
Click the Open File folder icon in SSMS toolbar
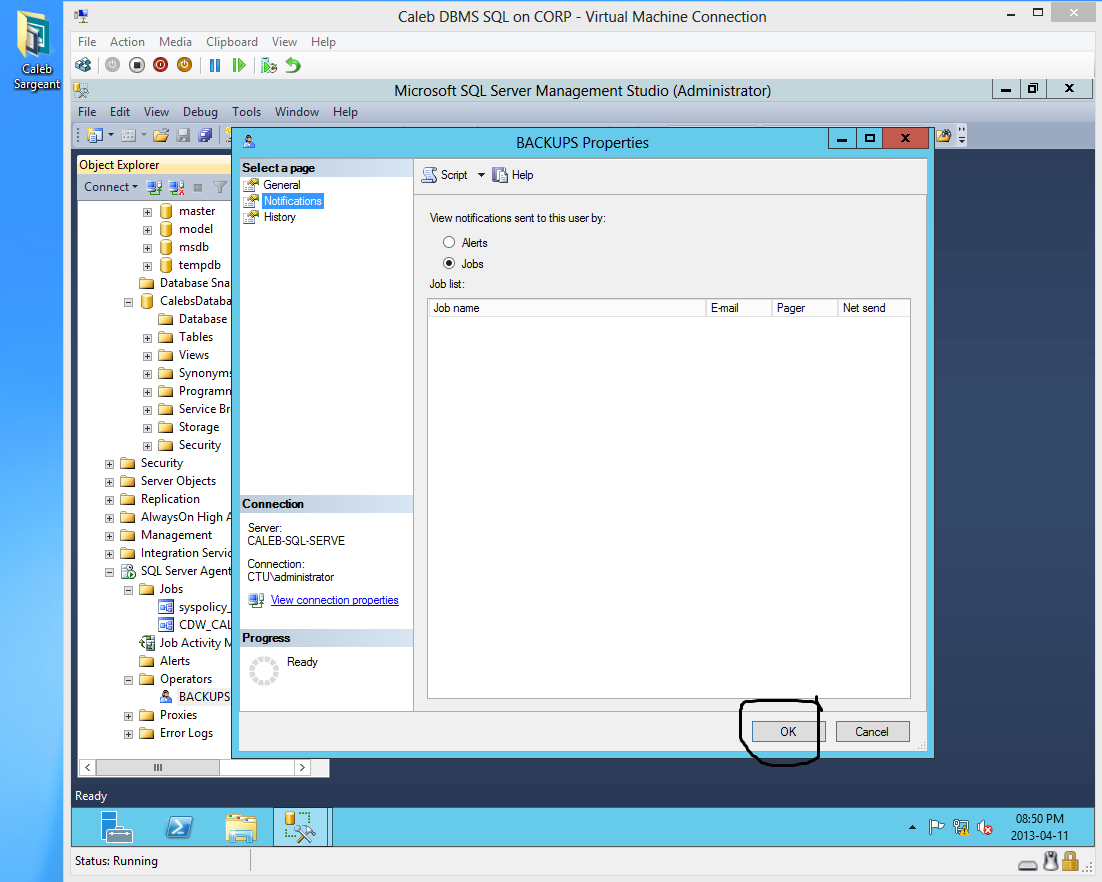161,135
